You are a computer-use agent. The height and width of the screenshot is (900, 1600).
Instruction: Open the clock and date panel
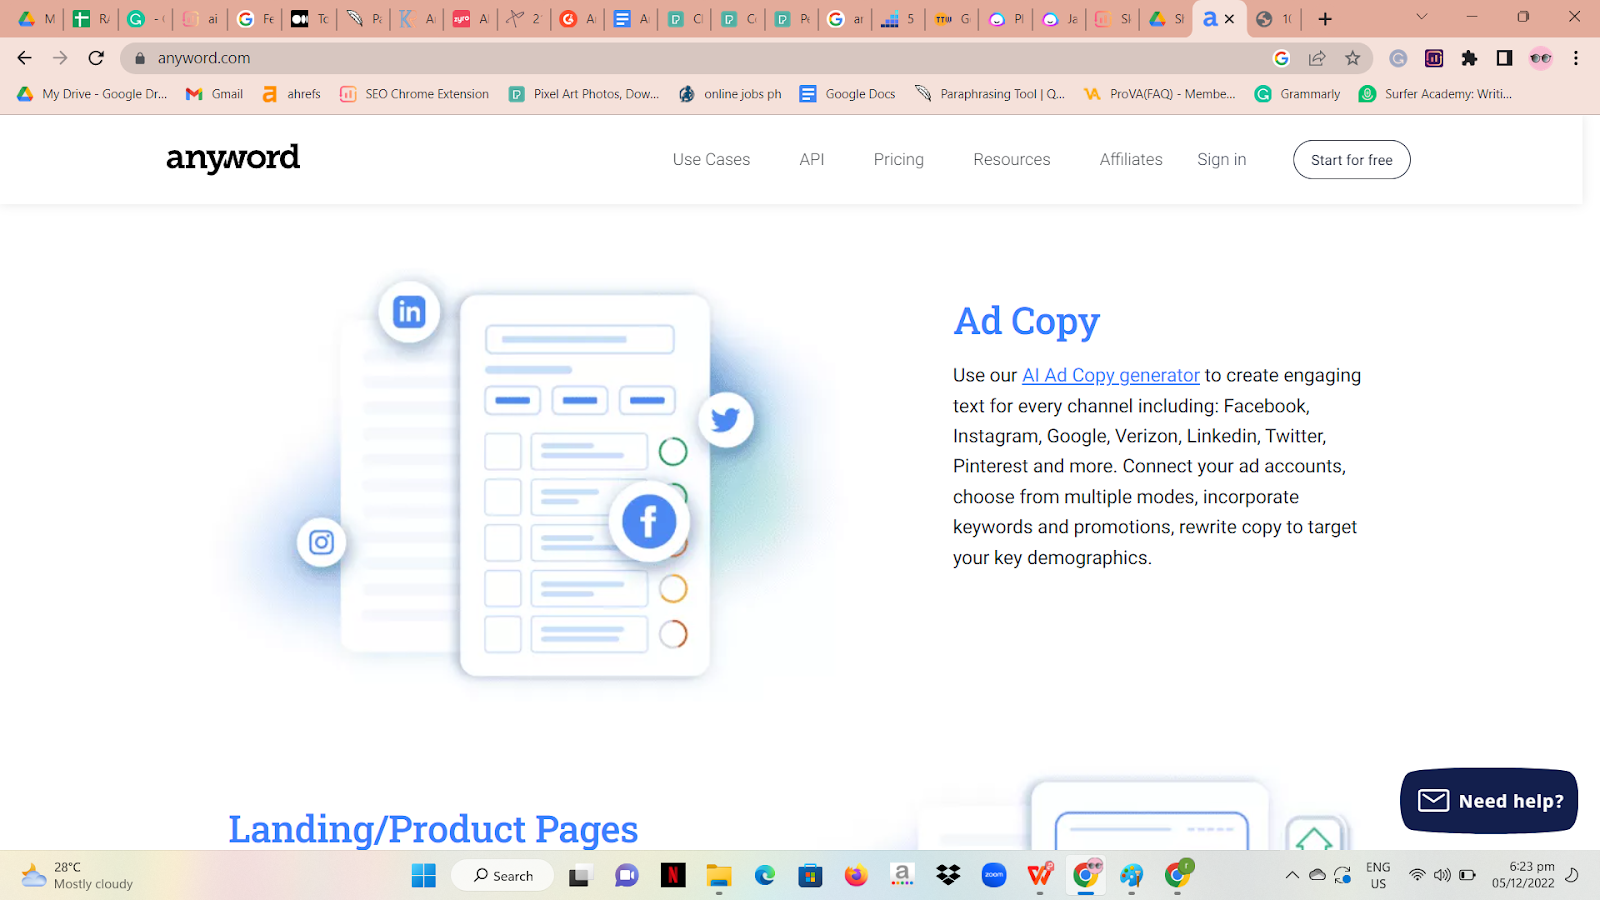point(1523,875)
